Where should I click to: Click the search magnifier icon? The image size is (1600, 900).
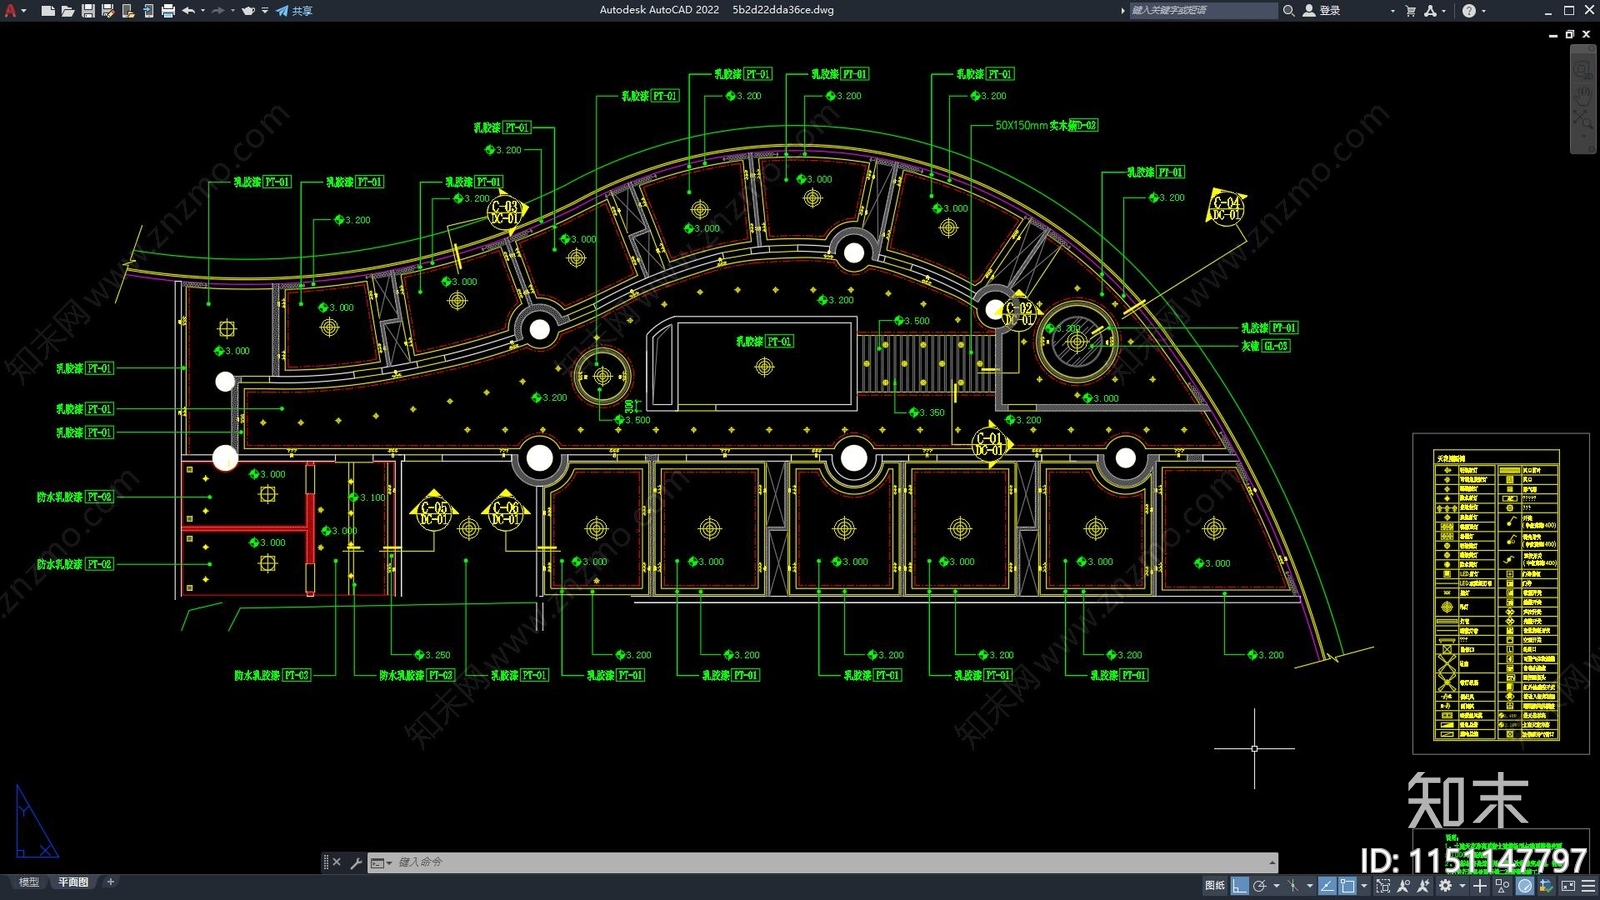1289,11
